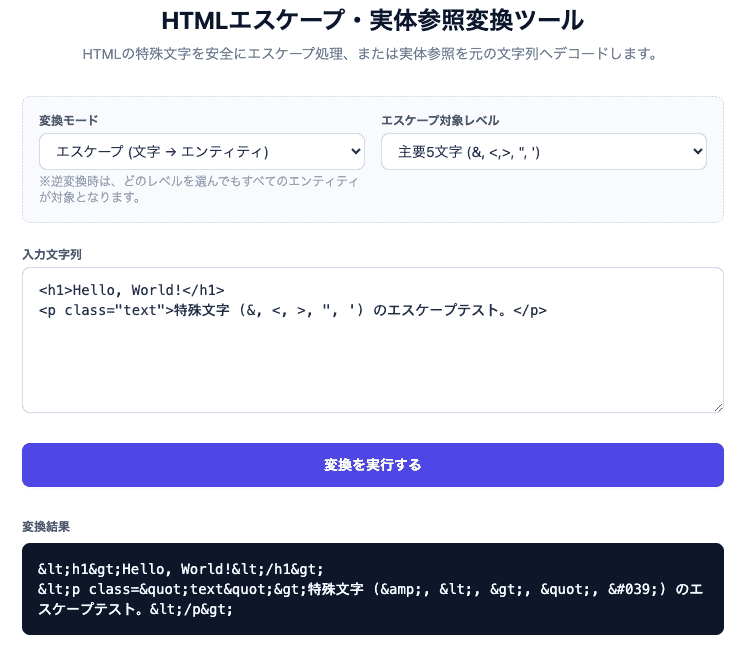Screen dimensions: 750x650
Task: Open the 変換モード dropdown
Action: pos(201,152)
